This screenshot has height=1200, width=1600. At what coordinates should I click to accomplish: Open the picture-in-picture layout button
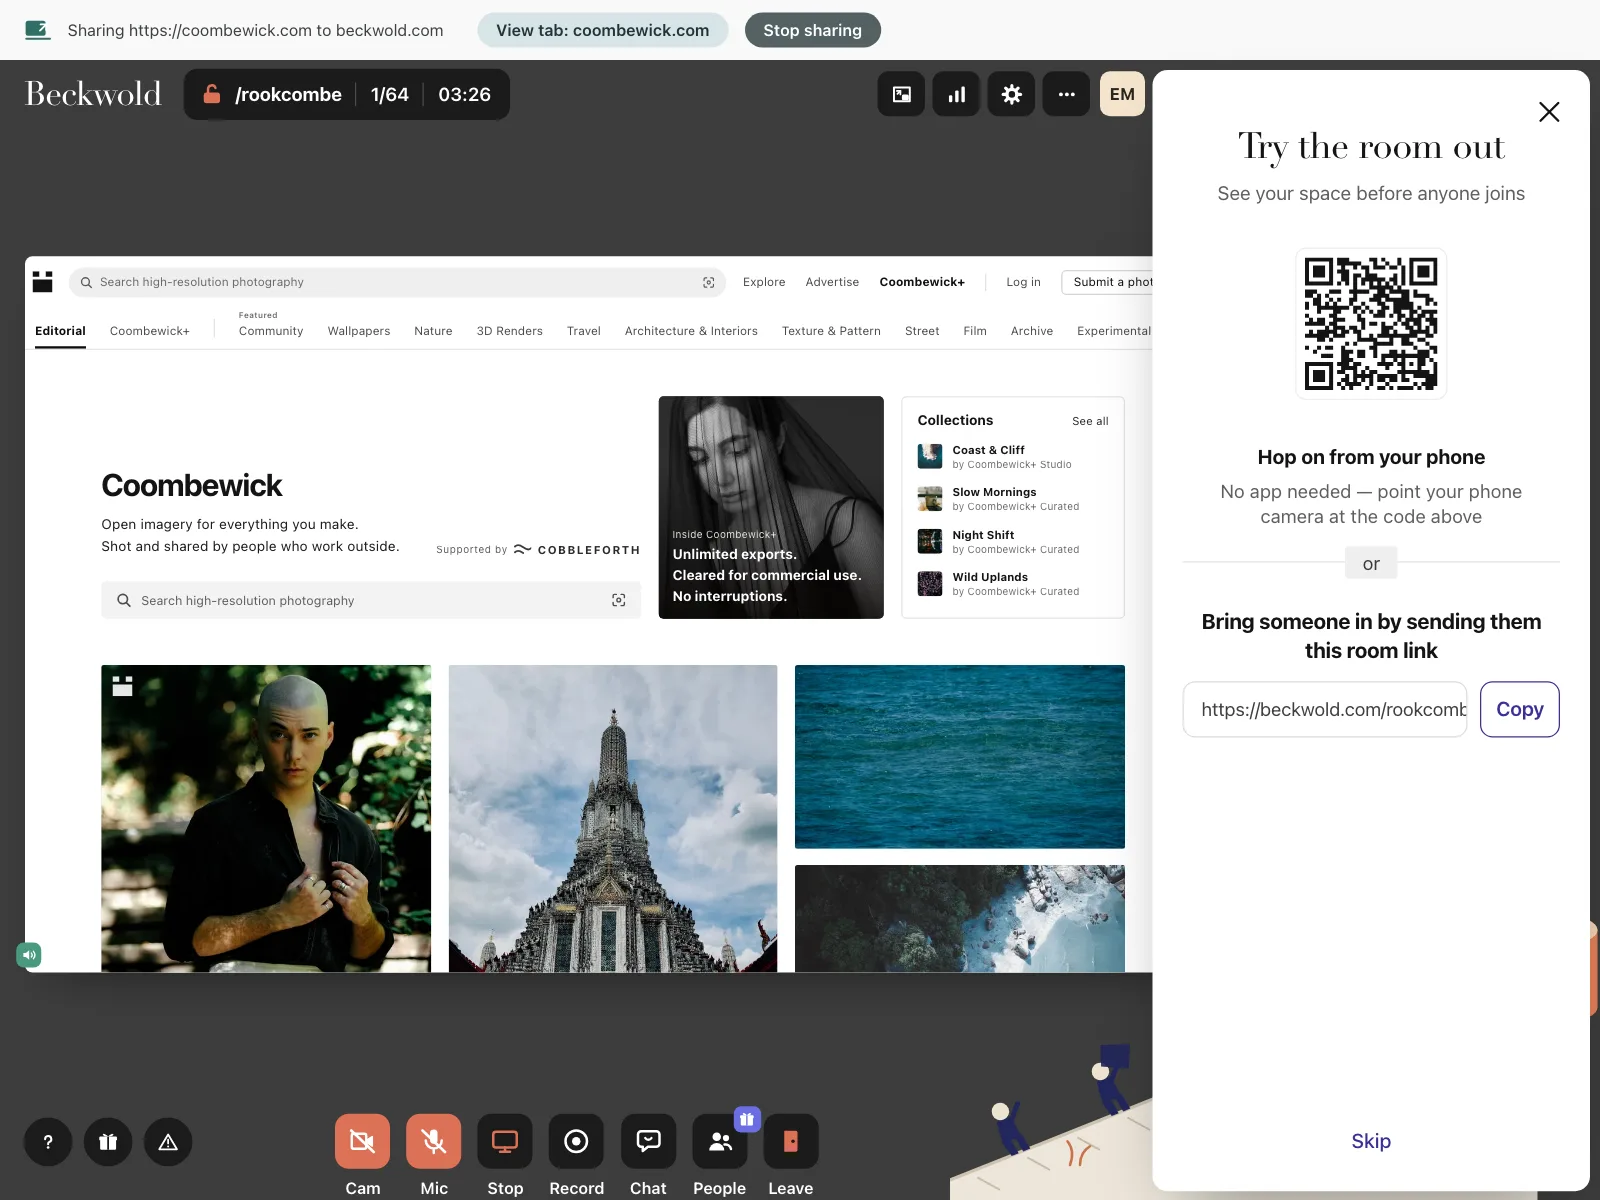(x=901, y=94)
